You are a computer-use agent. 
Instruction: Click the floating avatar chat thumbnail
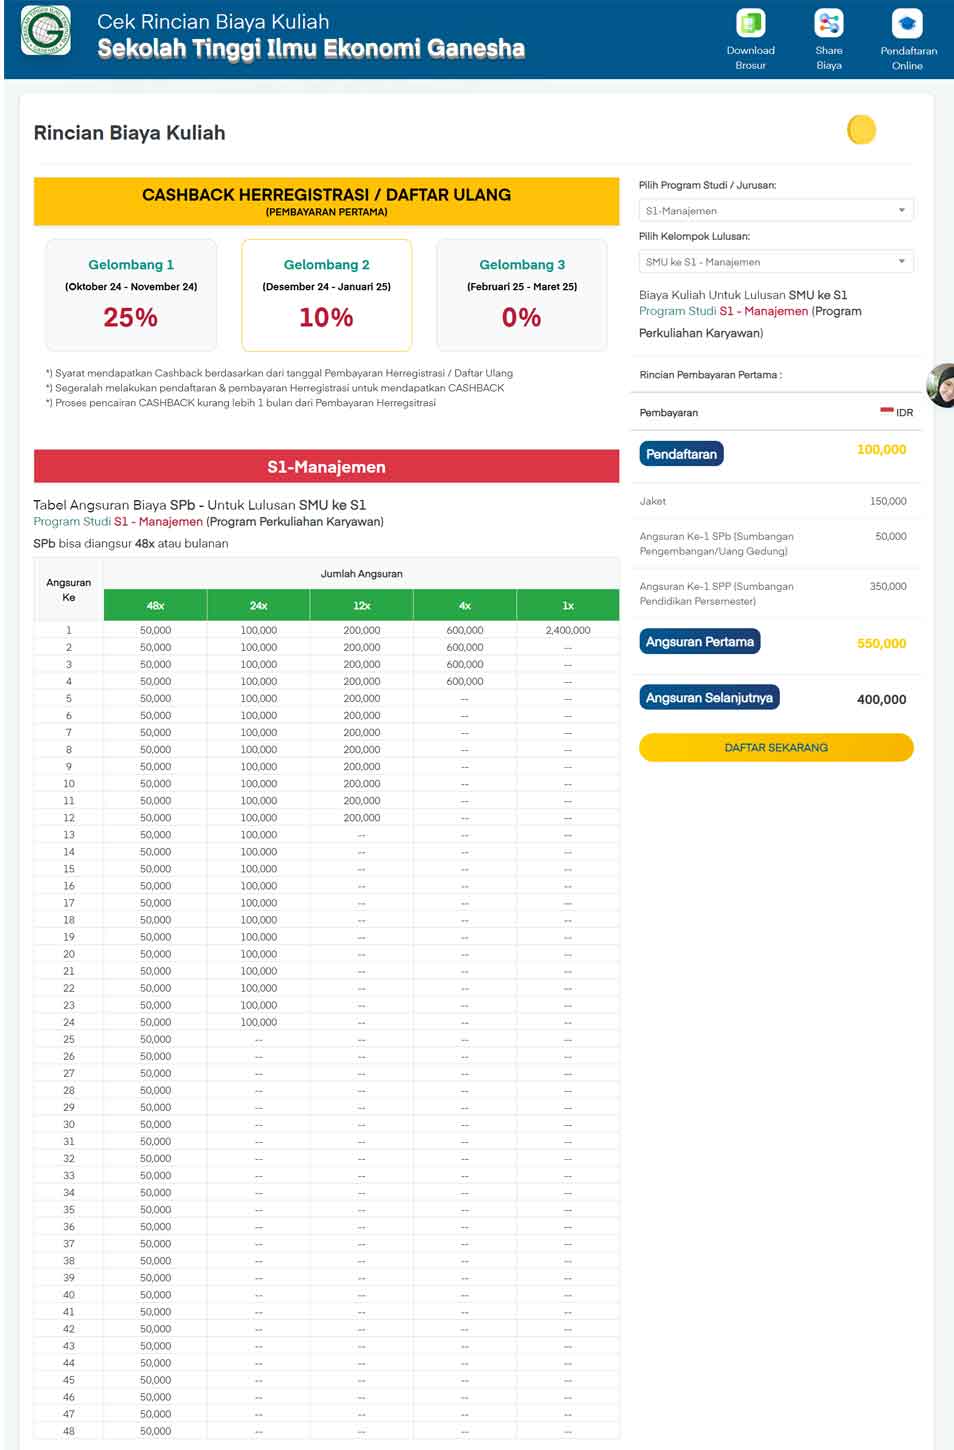click(x=941, y=385)
